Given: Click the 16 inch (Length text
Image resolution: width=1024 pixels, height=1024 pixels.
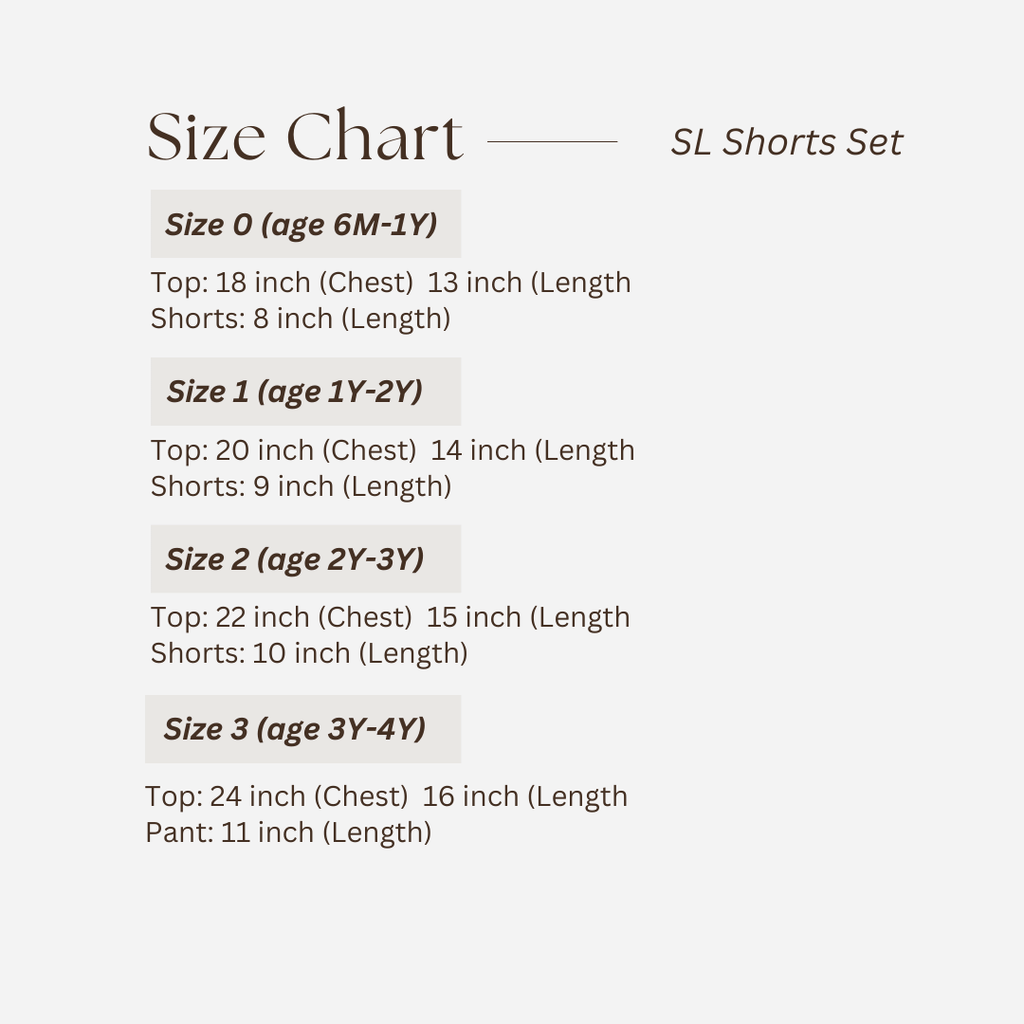Looking at the screenshot, I should [525, 796].
